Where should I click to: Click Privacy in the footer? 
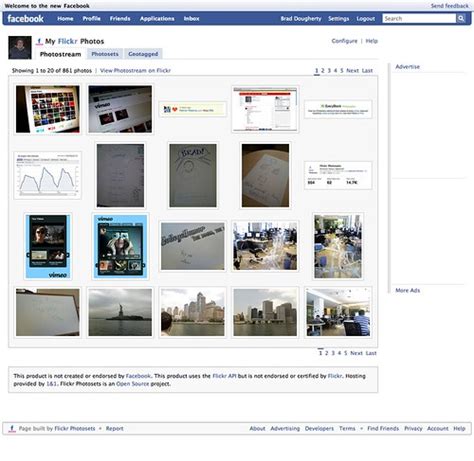point(413,429)
